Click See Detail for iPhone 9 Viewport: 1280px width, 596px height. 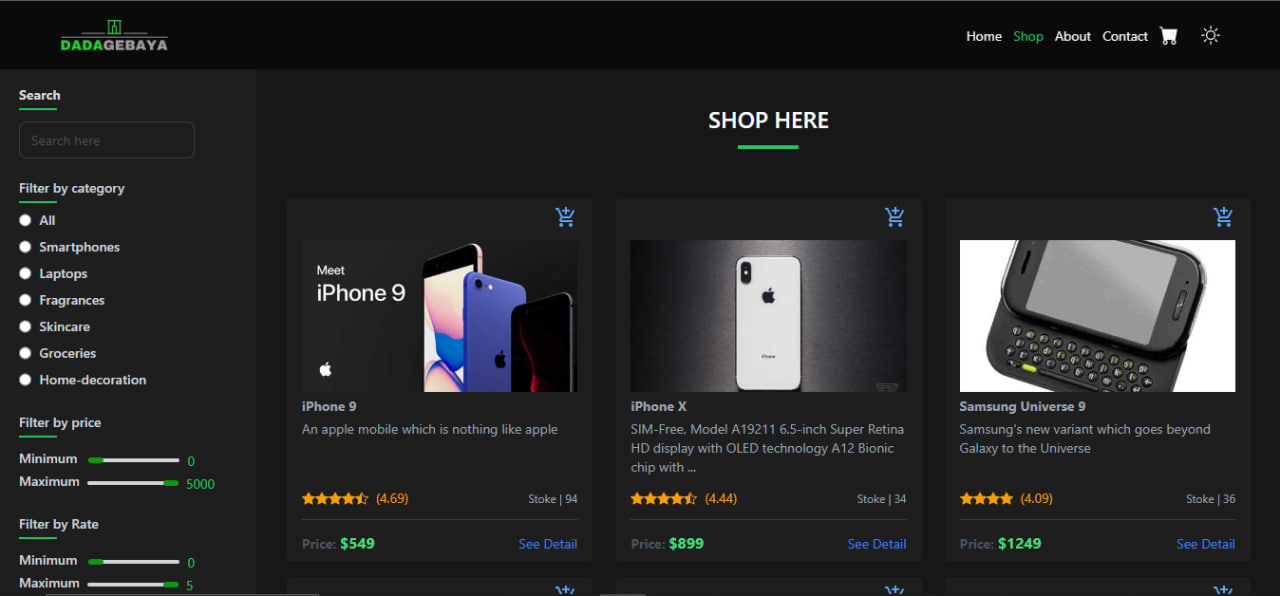pyautogui.click(x=548, y=544)
